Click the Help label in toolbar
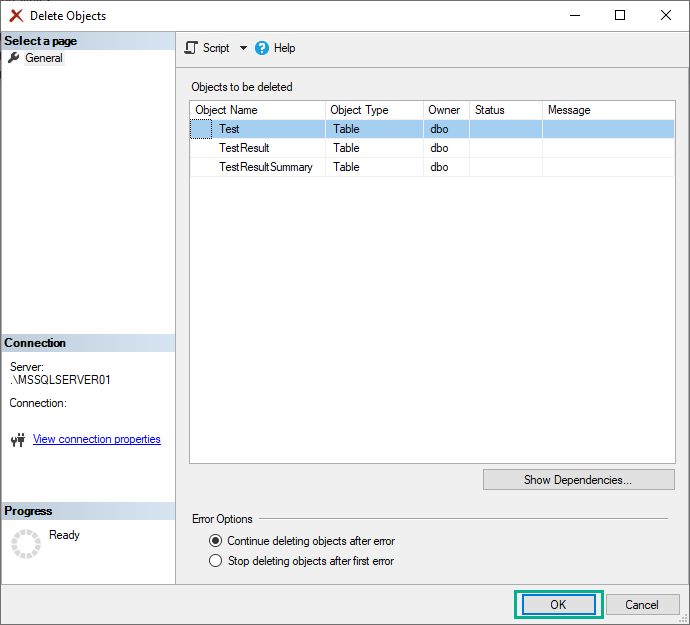The image size is (690, 625). (x=284, y=48)
